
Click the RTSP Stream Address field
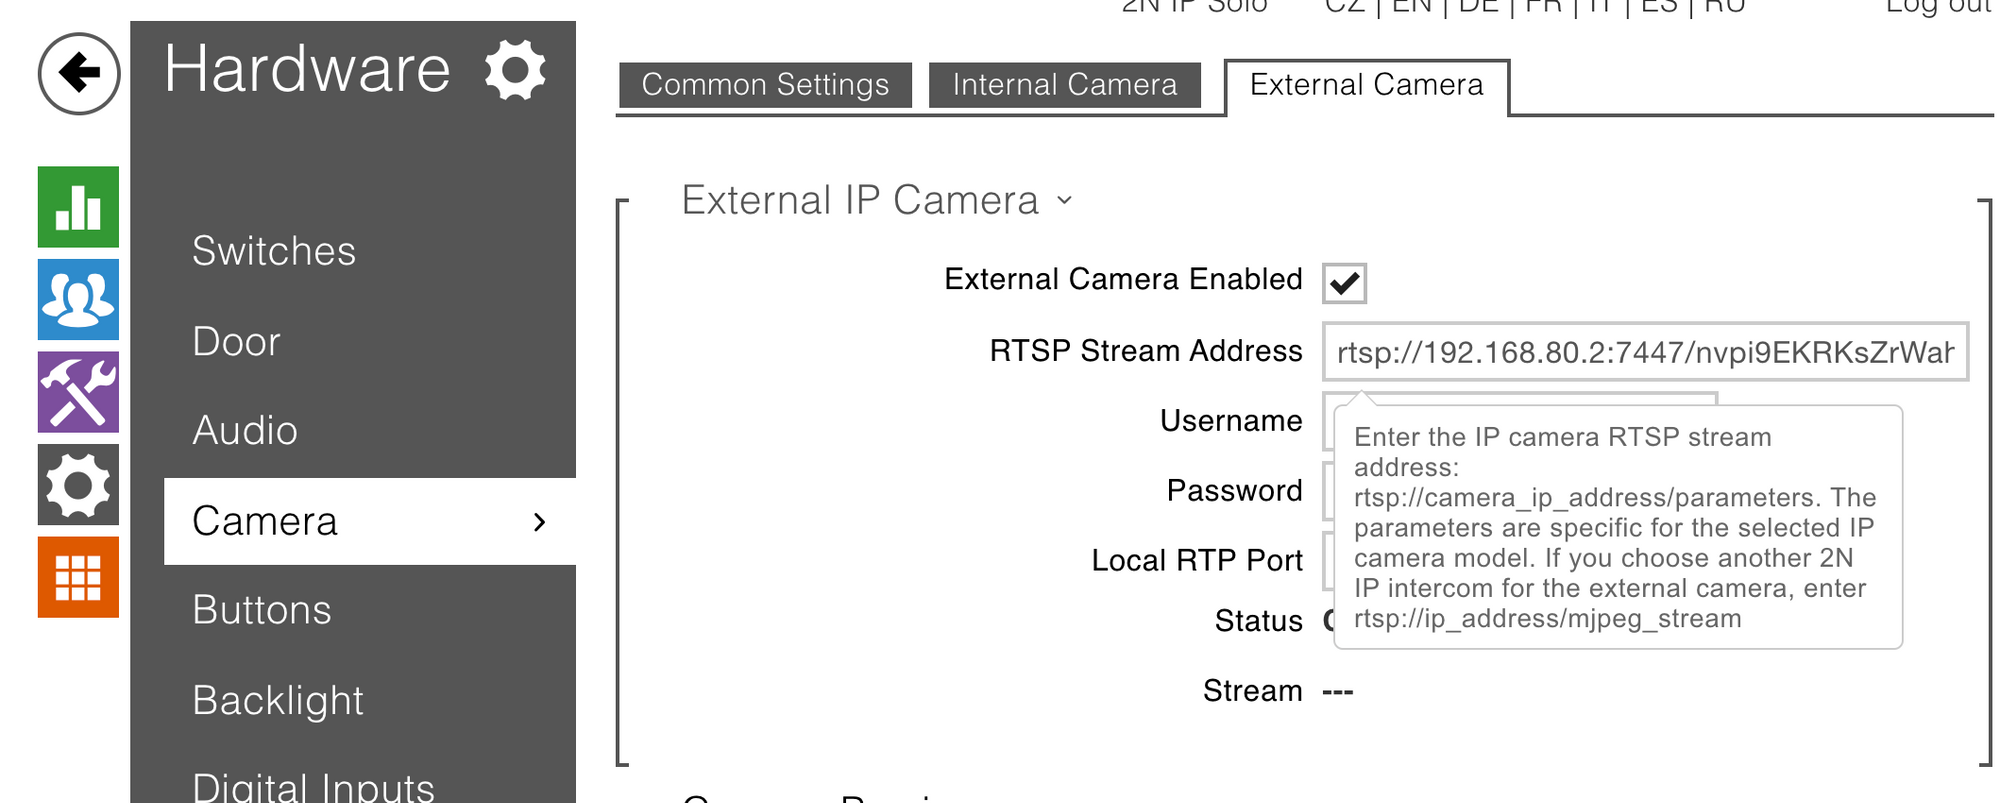[1644, 352]
